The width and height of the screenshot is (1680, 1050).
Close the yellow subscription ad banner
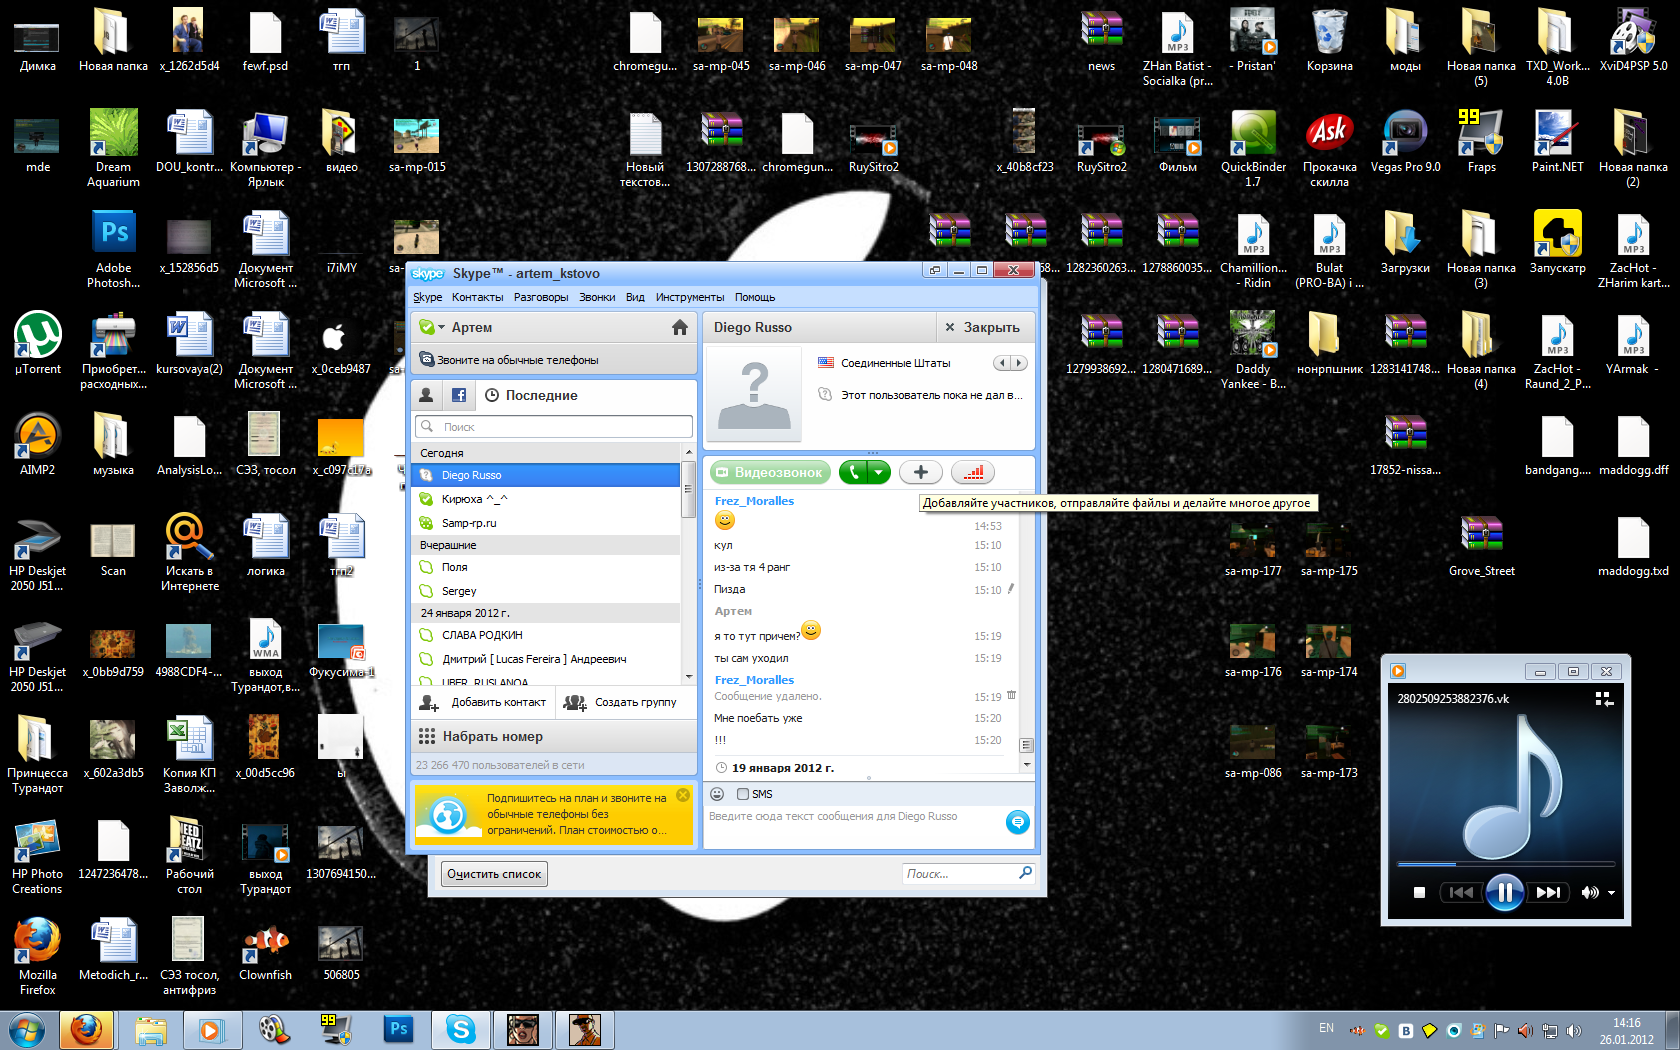tap(683, 795)
